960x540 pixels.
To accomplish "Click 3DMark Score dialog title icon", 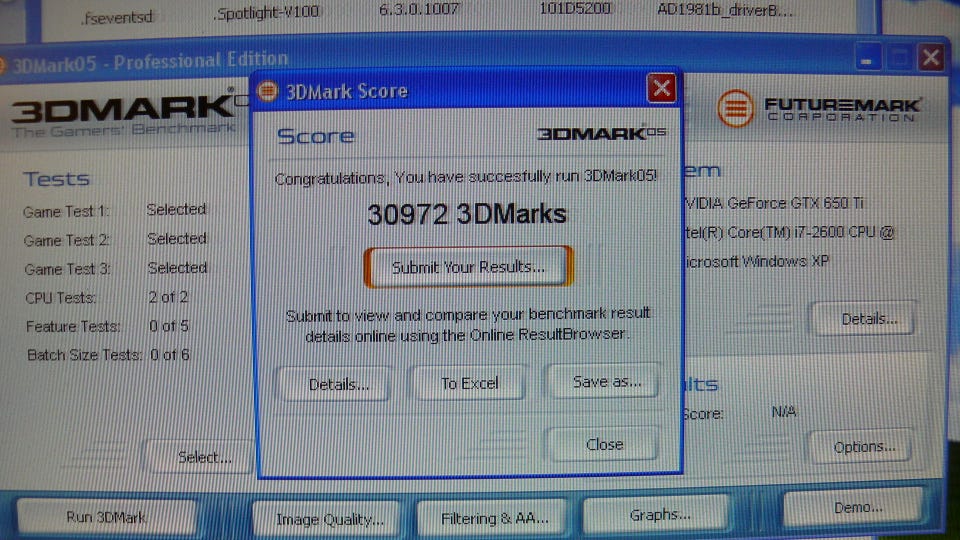I will (268, 91).
